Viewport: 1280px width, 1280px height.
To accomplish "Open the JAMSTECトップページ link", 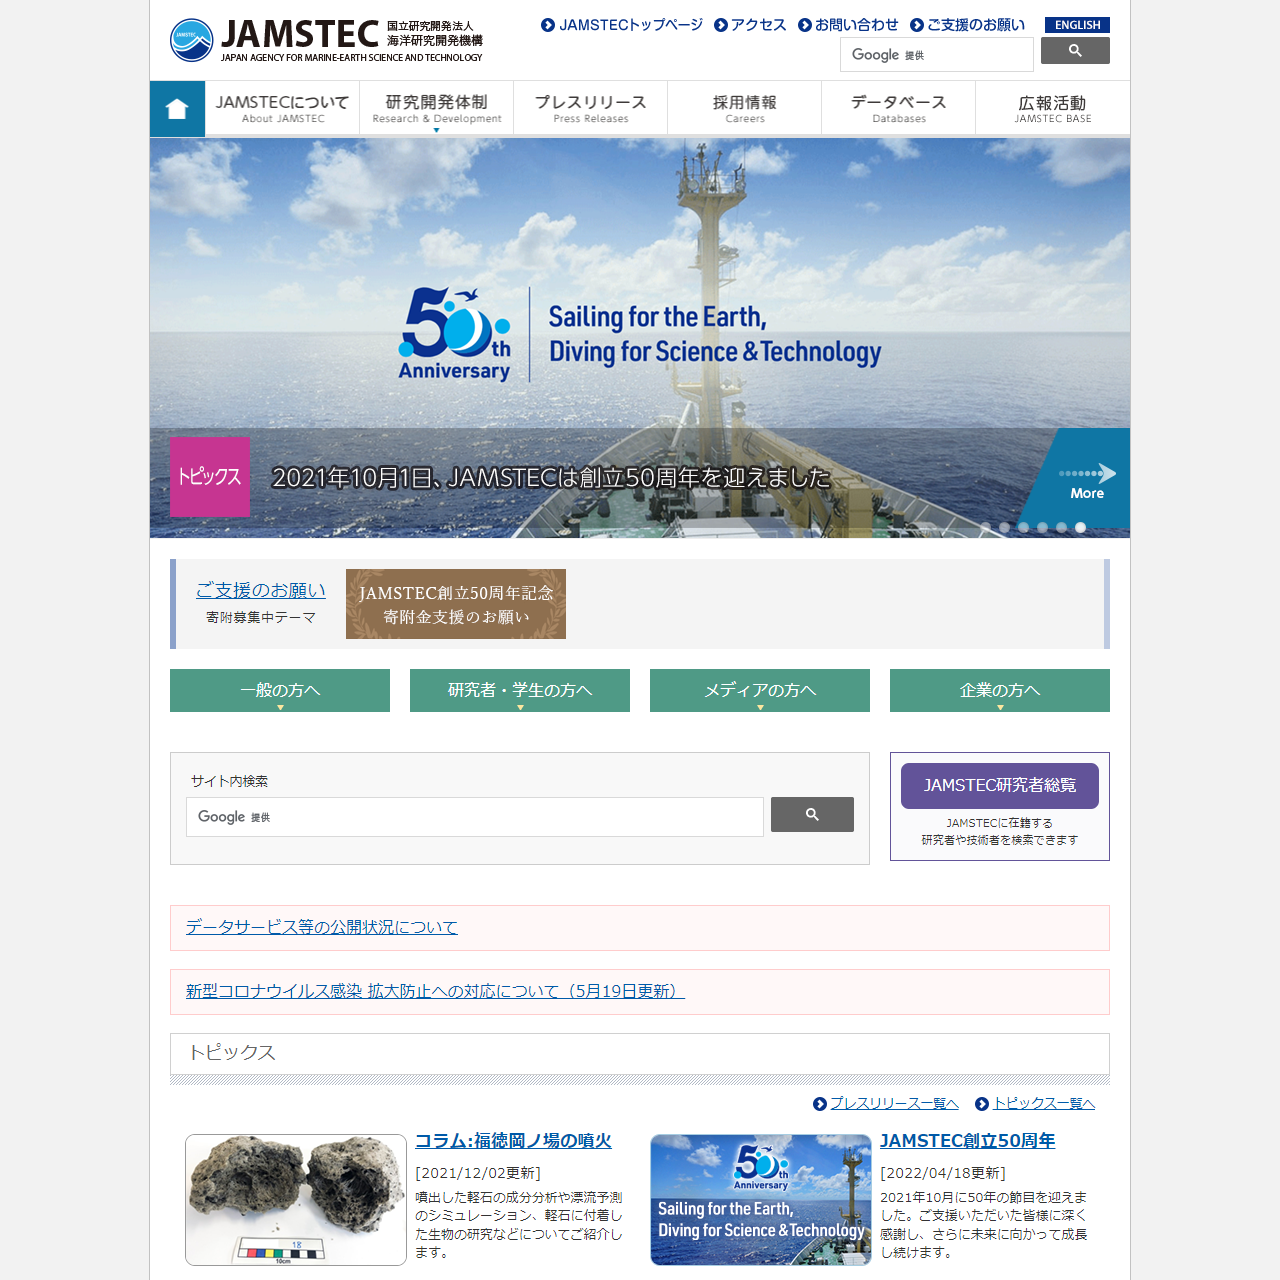I will (x=631, y=25).
